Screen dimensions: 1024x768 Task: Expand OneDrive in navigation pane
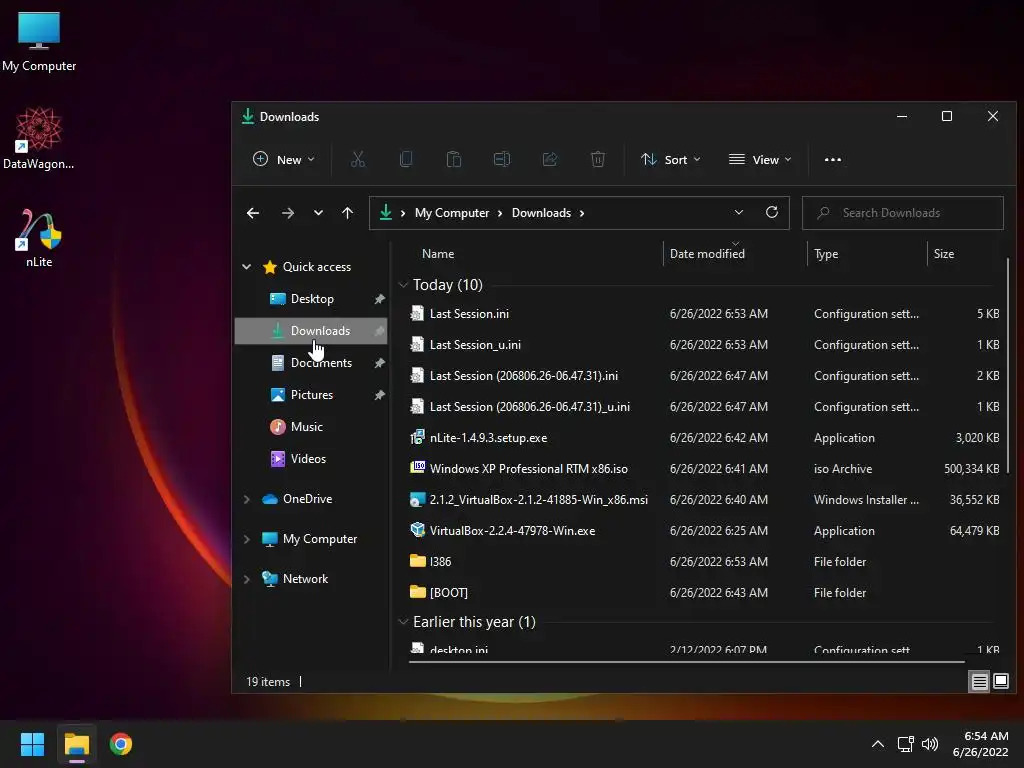pyautogui.click(x=246, y=499)
